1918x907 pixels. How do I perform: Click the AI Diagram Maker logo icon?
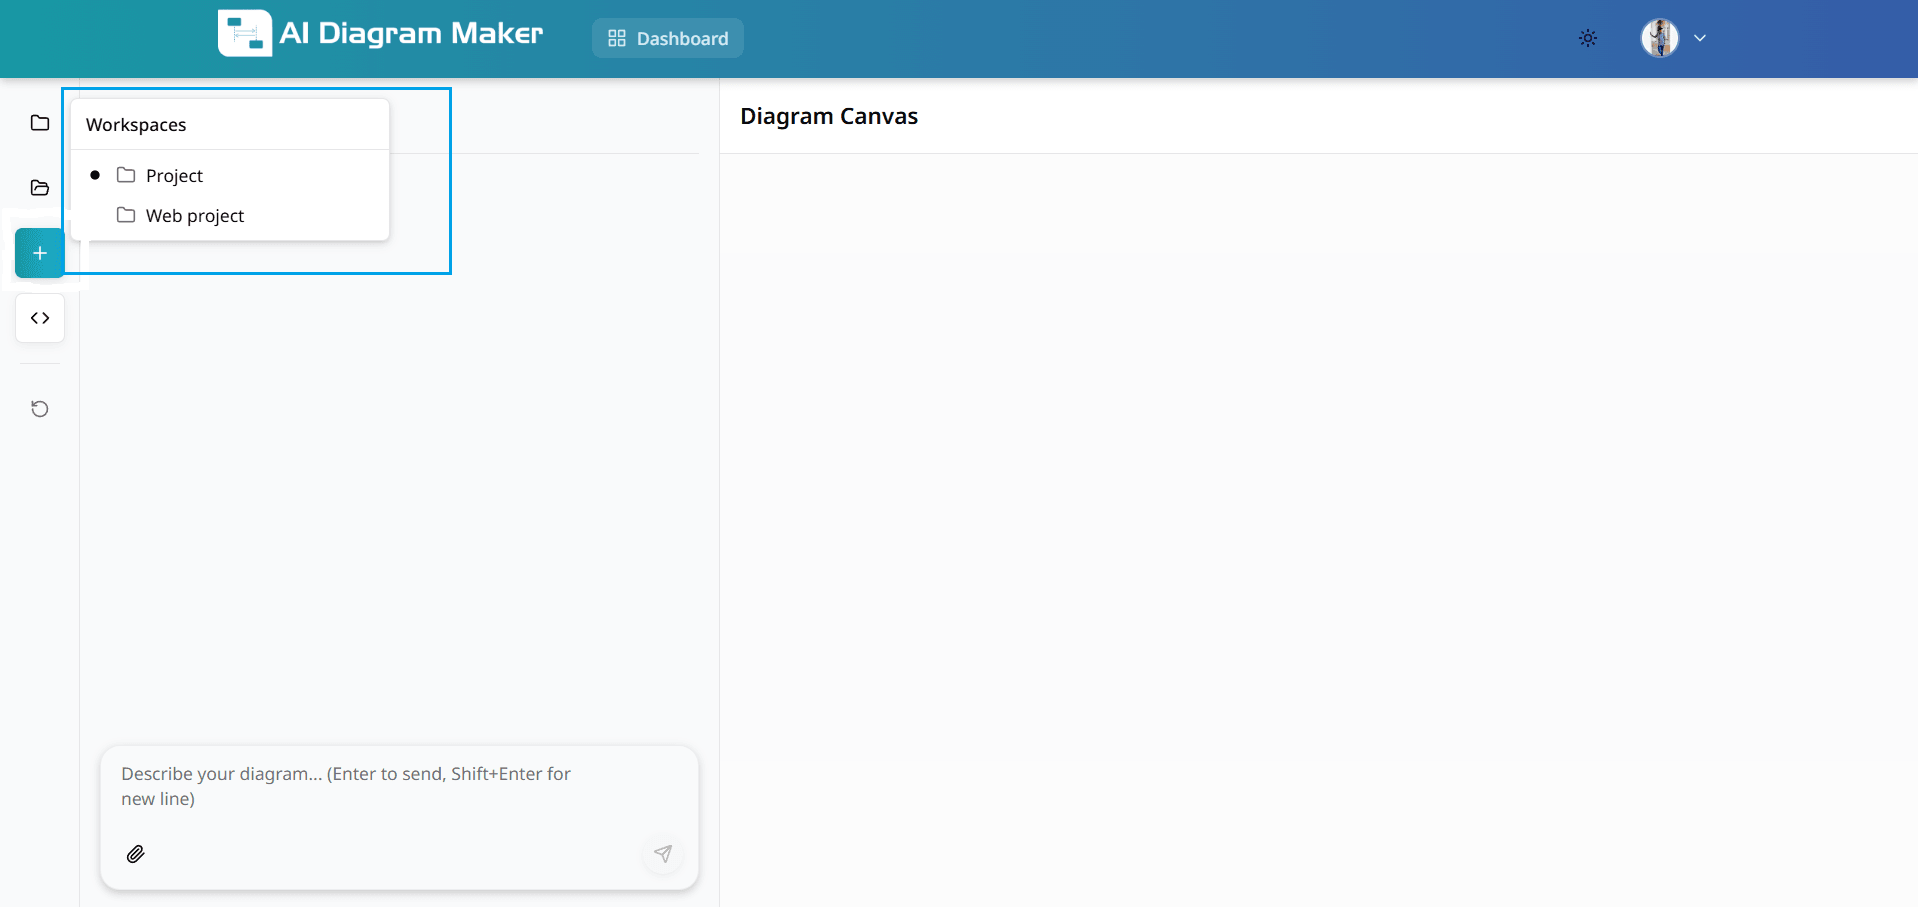click(245, 34)
